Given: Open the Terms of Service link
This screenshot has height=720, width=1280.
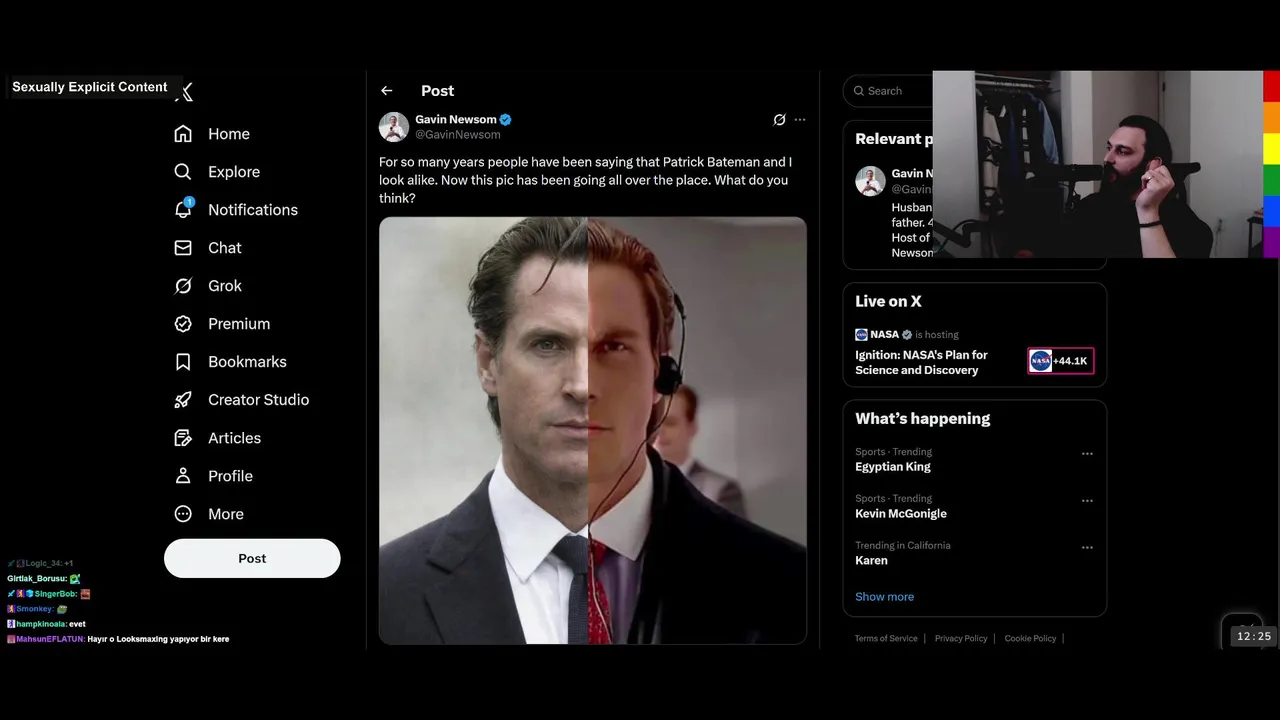Looking at the screenshot, I should pyautogui.click(x=886, y=638).
